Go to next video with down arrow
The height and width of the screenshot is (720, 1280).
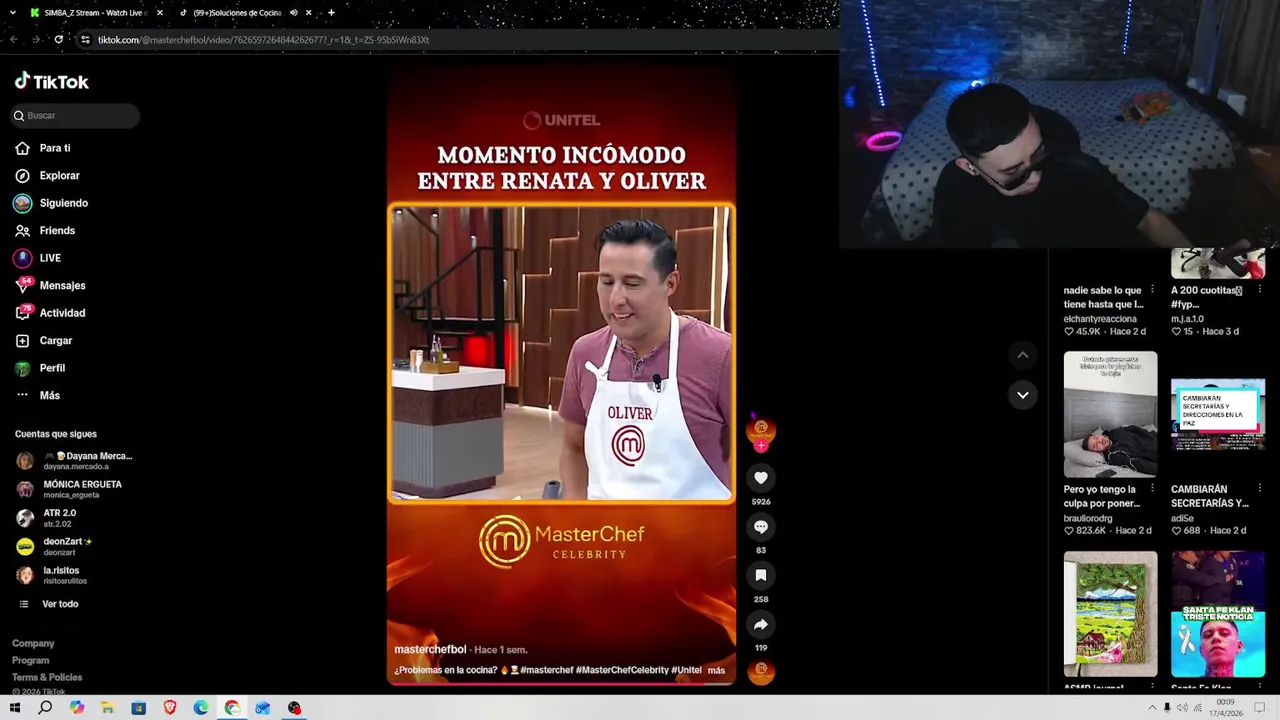[1022, 395]
